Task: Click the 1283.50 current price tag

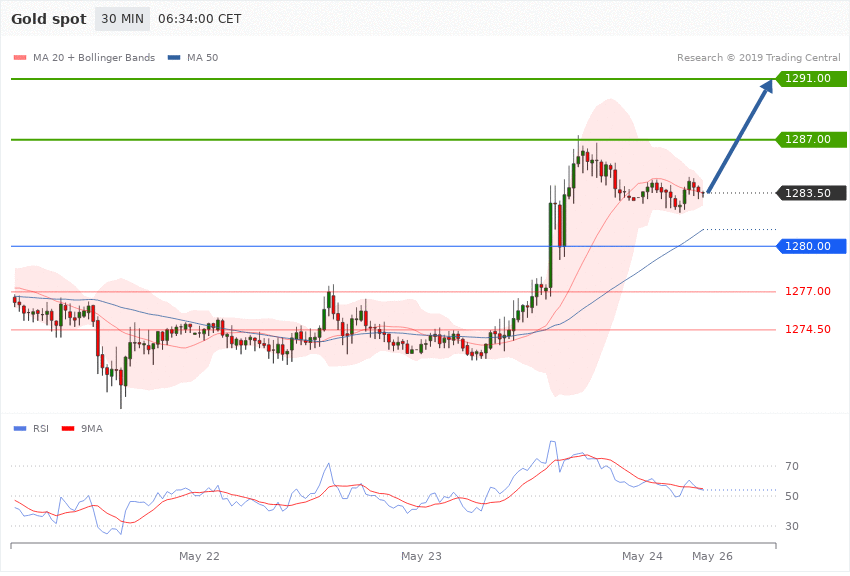Action: click(812, 193)
